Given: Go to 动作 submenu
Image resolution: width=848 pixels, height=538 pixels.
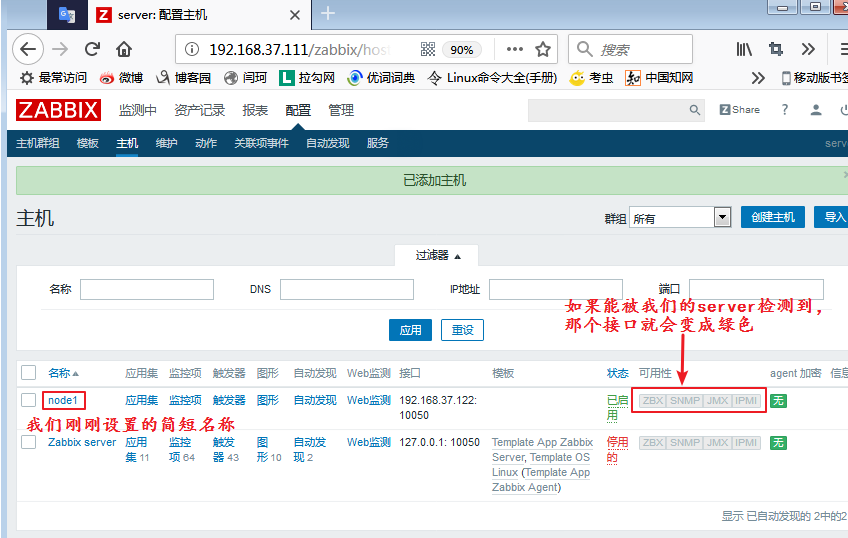Looking at the screenshot, I should pyautogui.click(x=206, y=143).
